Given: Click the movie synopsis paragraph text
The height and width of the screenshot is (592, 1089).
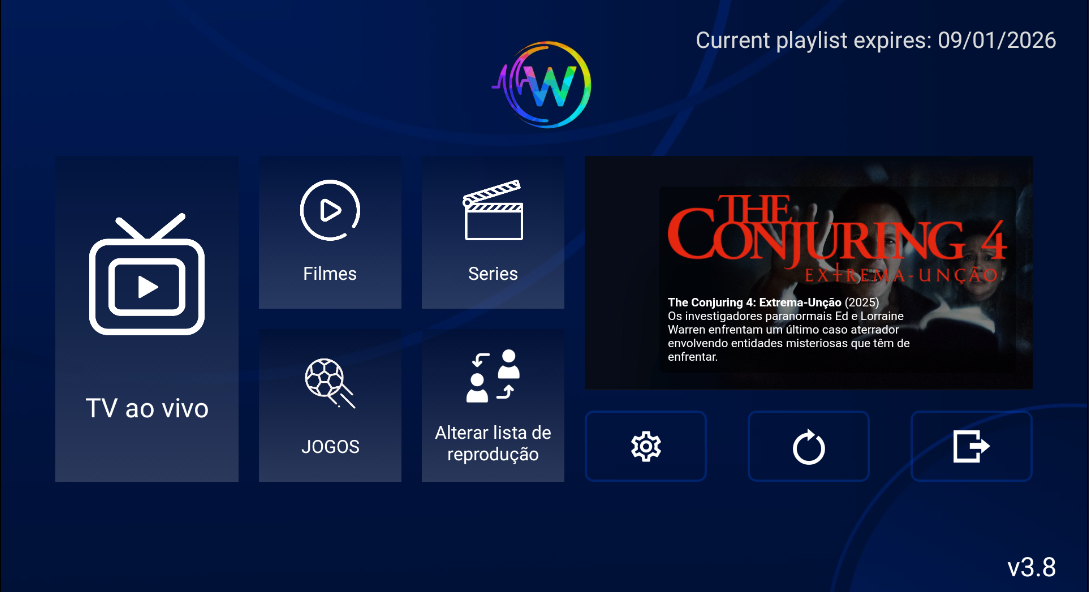Looking at the screenshot, I should tap(788, 336).
